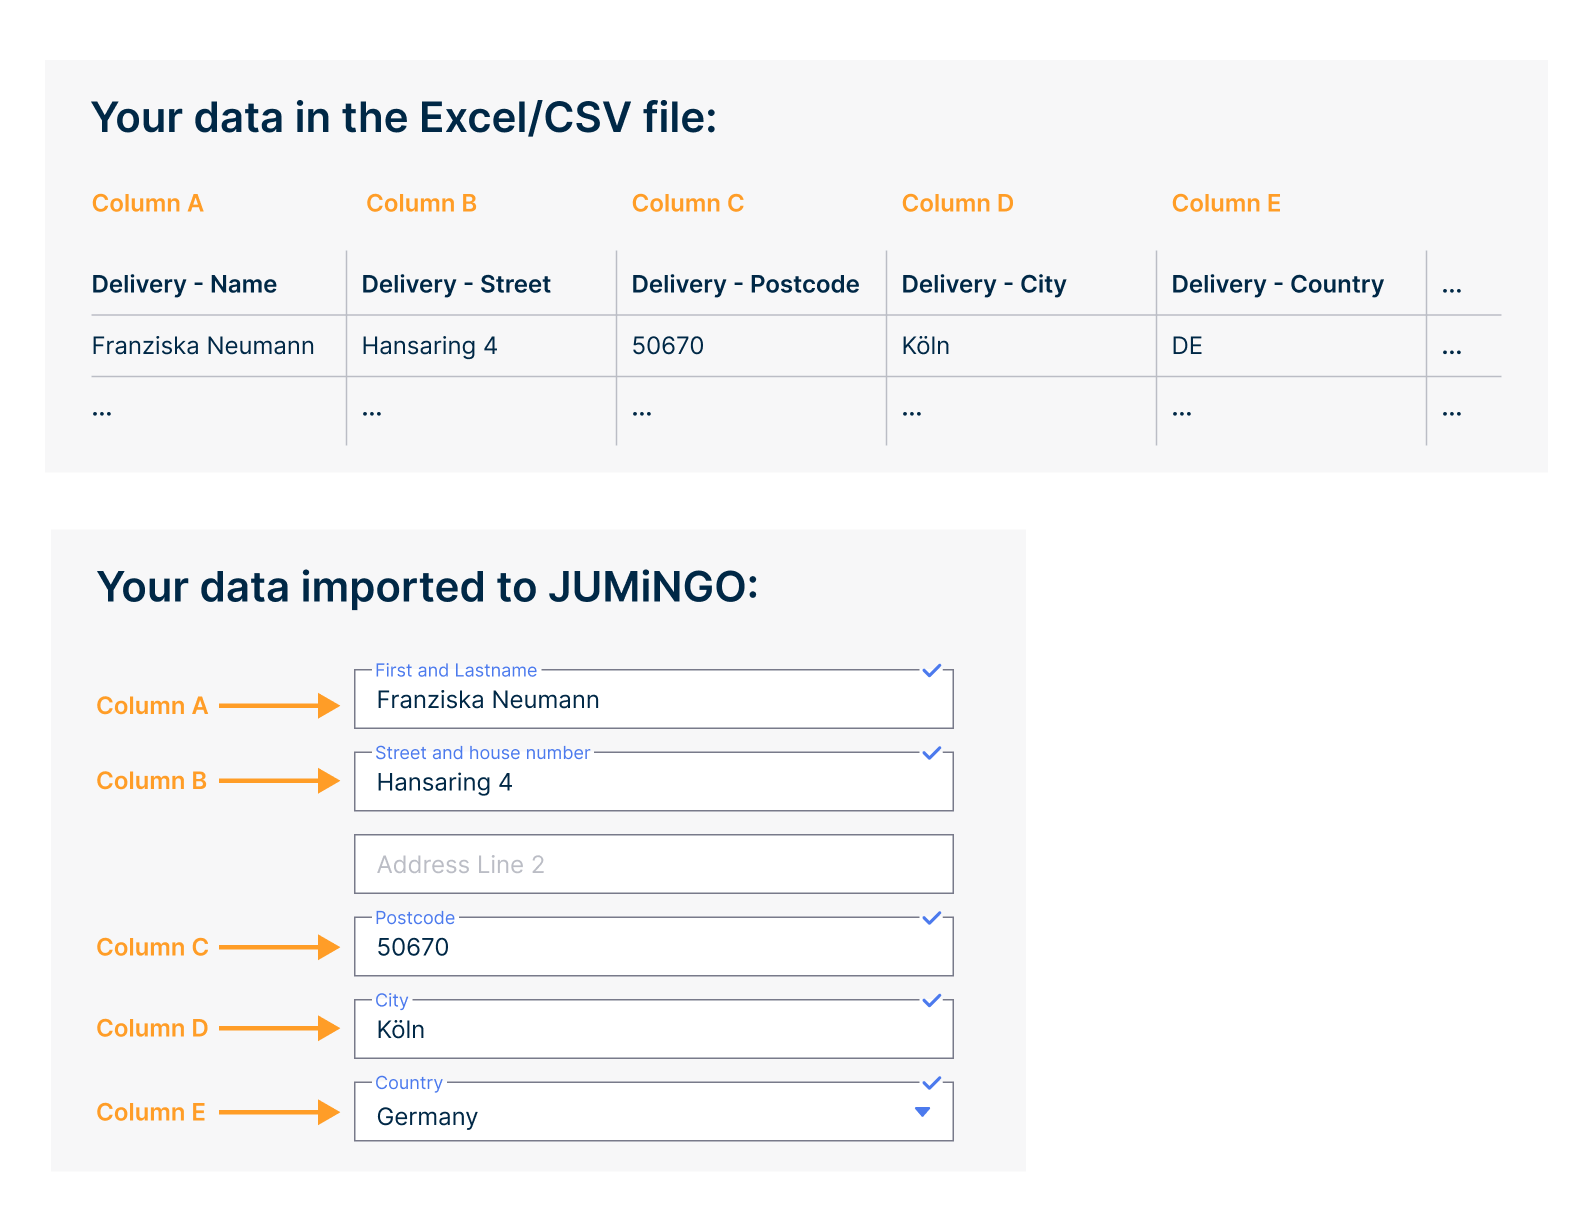1593x1212 pixels.
Task: Click the Column D label beside the City field
Action: point(152,1028)
